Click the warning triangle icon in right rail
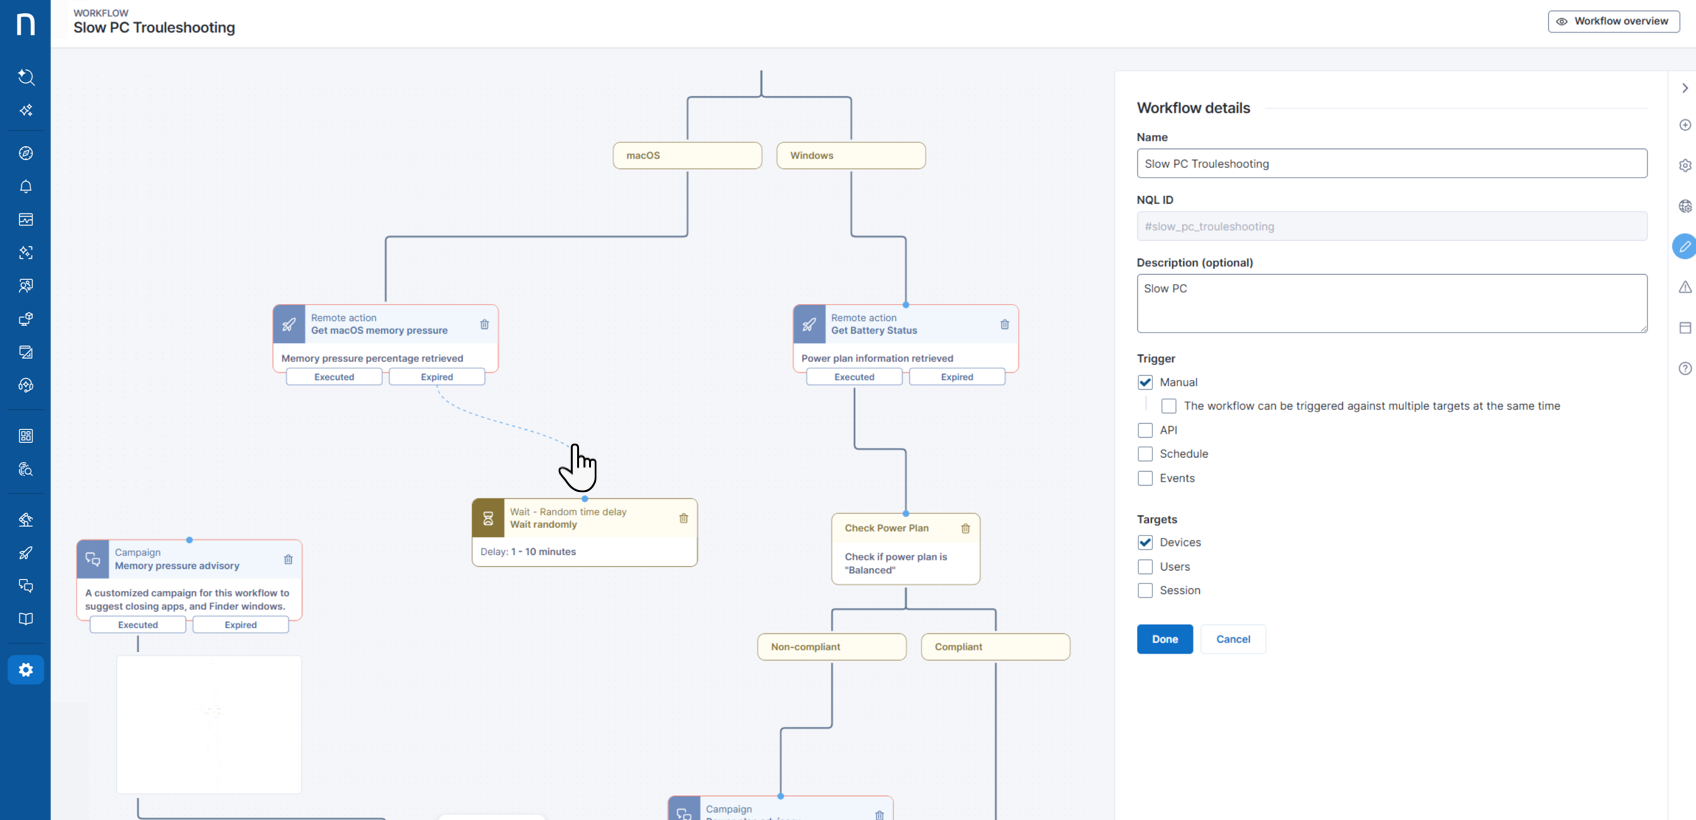 click(1684, 288)
